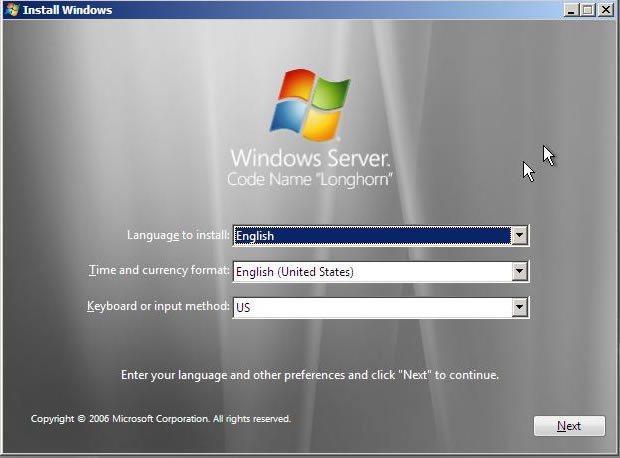Click the Windows flag logo
Screen dimensions: 620x458
tap(309, 104)
